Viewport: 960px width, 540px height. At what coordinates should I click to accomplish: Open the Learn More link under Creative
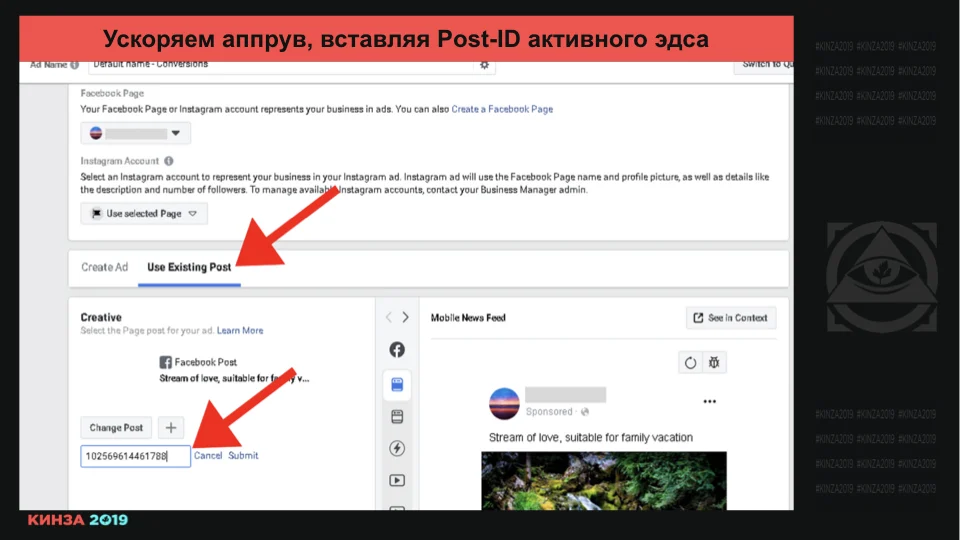[240, 331]
